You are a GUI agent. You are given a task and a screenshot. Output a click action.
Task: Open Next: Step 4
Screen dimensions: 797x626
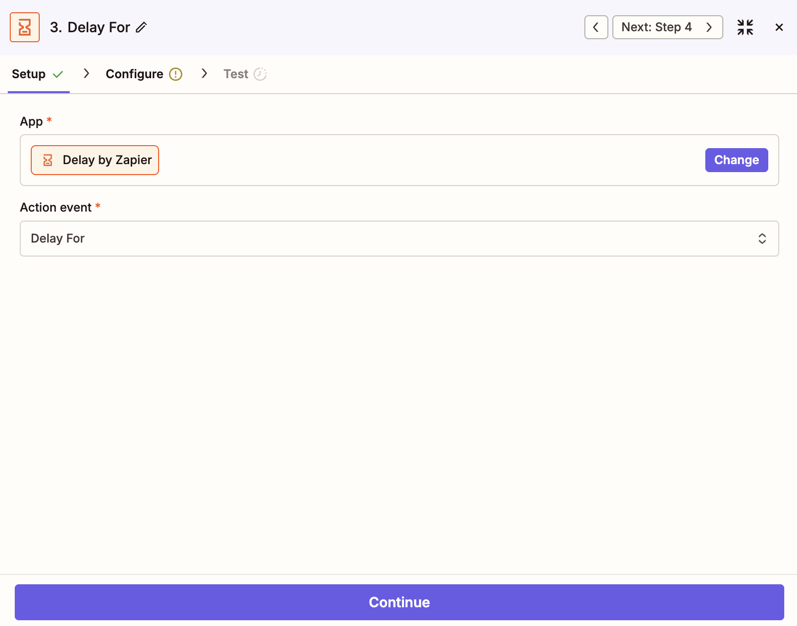click(x=667, y=27)
